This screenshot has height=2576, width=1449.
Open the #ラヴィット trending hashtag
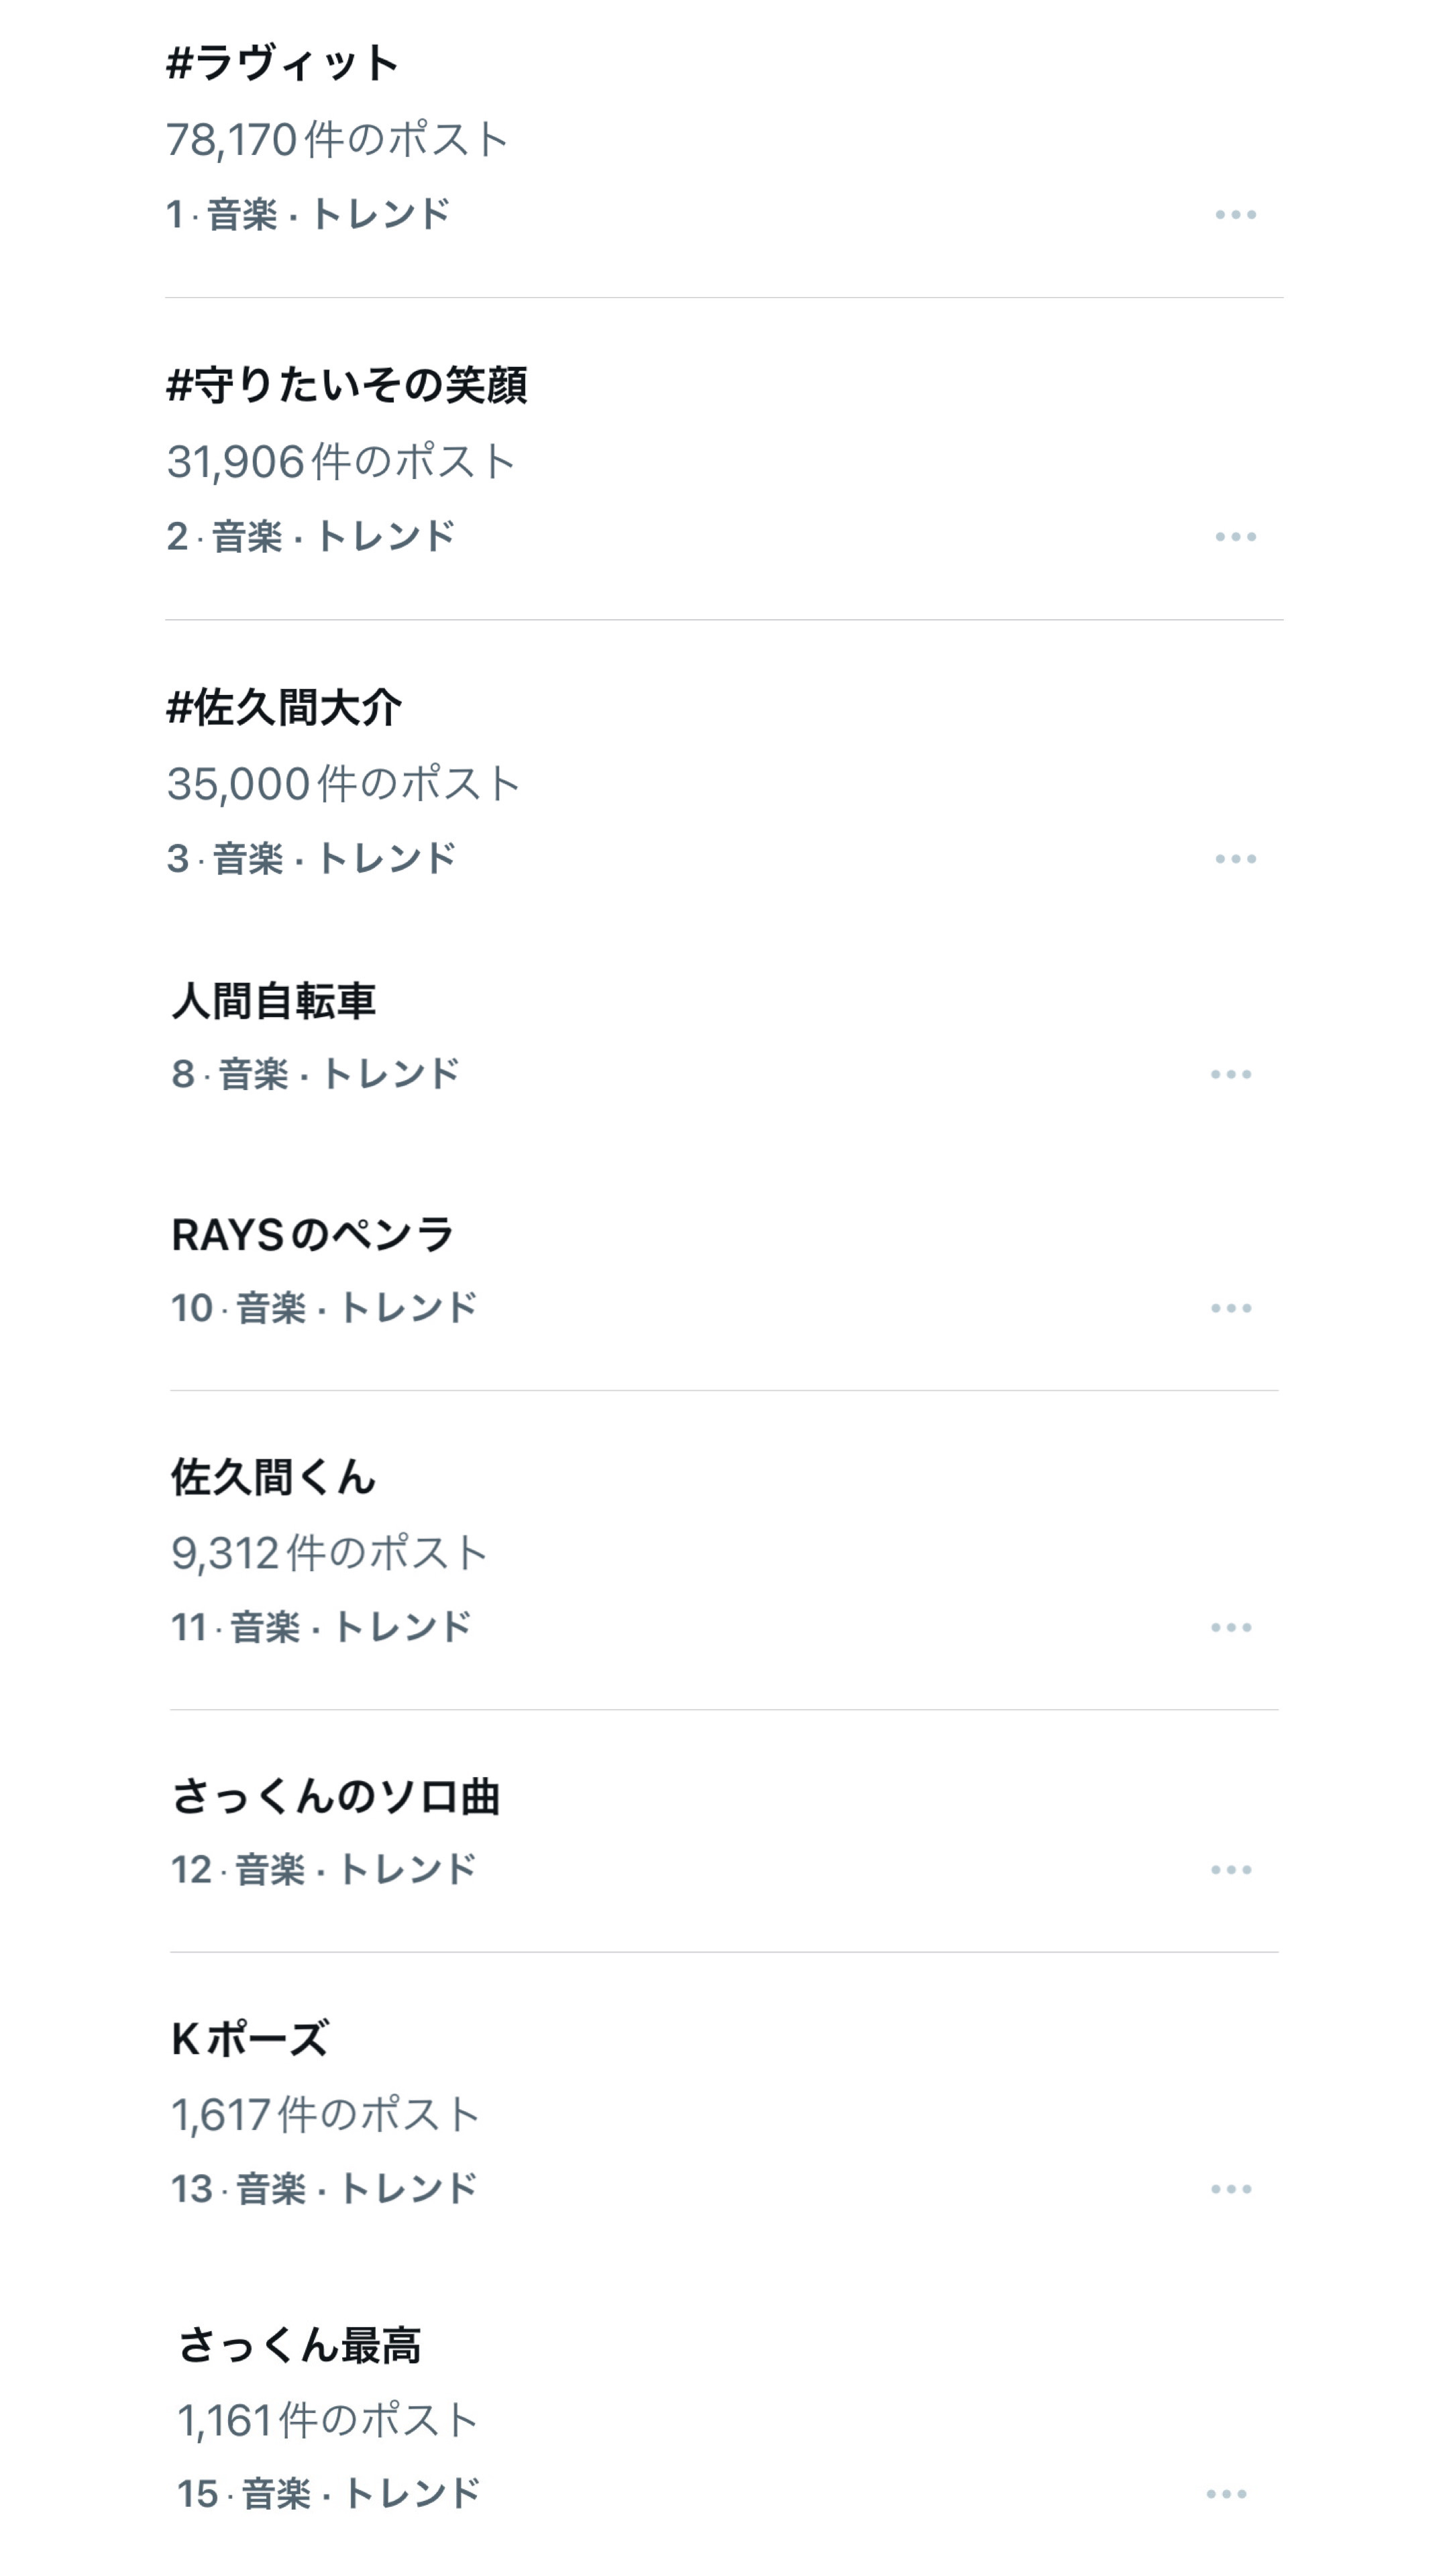click(x=282, y=63)
